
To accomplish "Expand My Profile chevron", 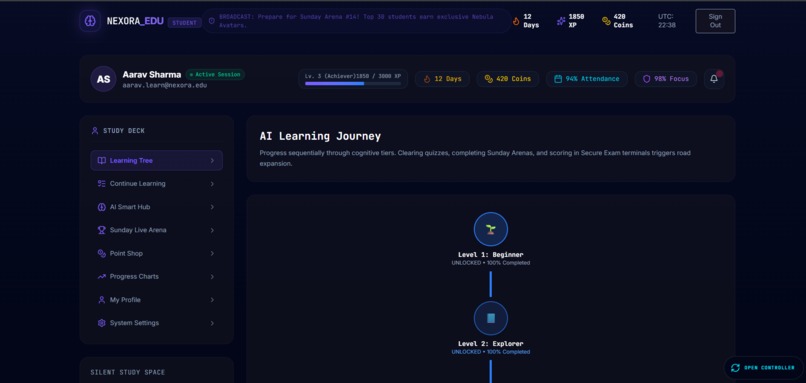I will pos(212,300).
